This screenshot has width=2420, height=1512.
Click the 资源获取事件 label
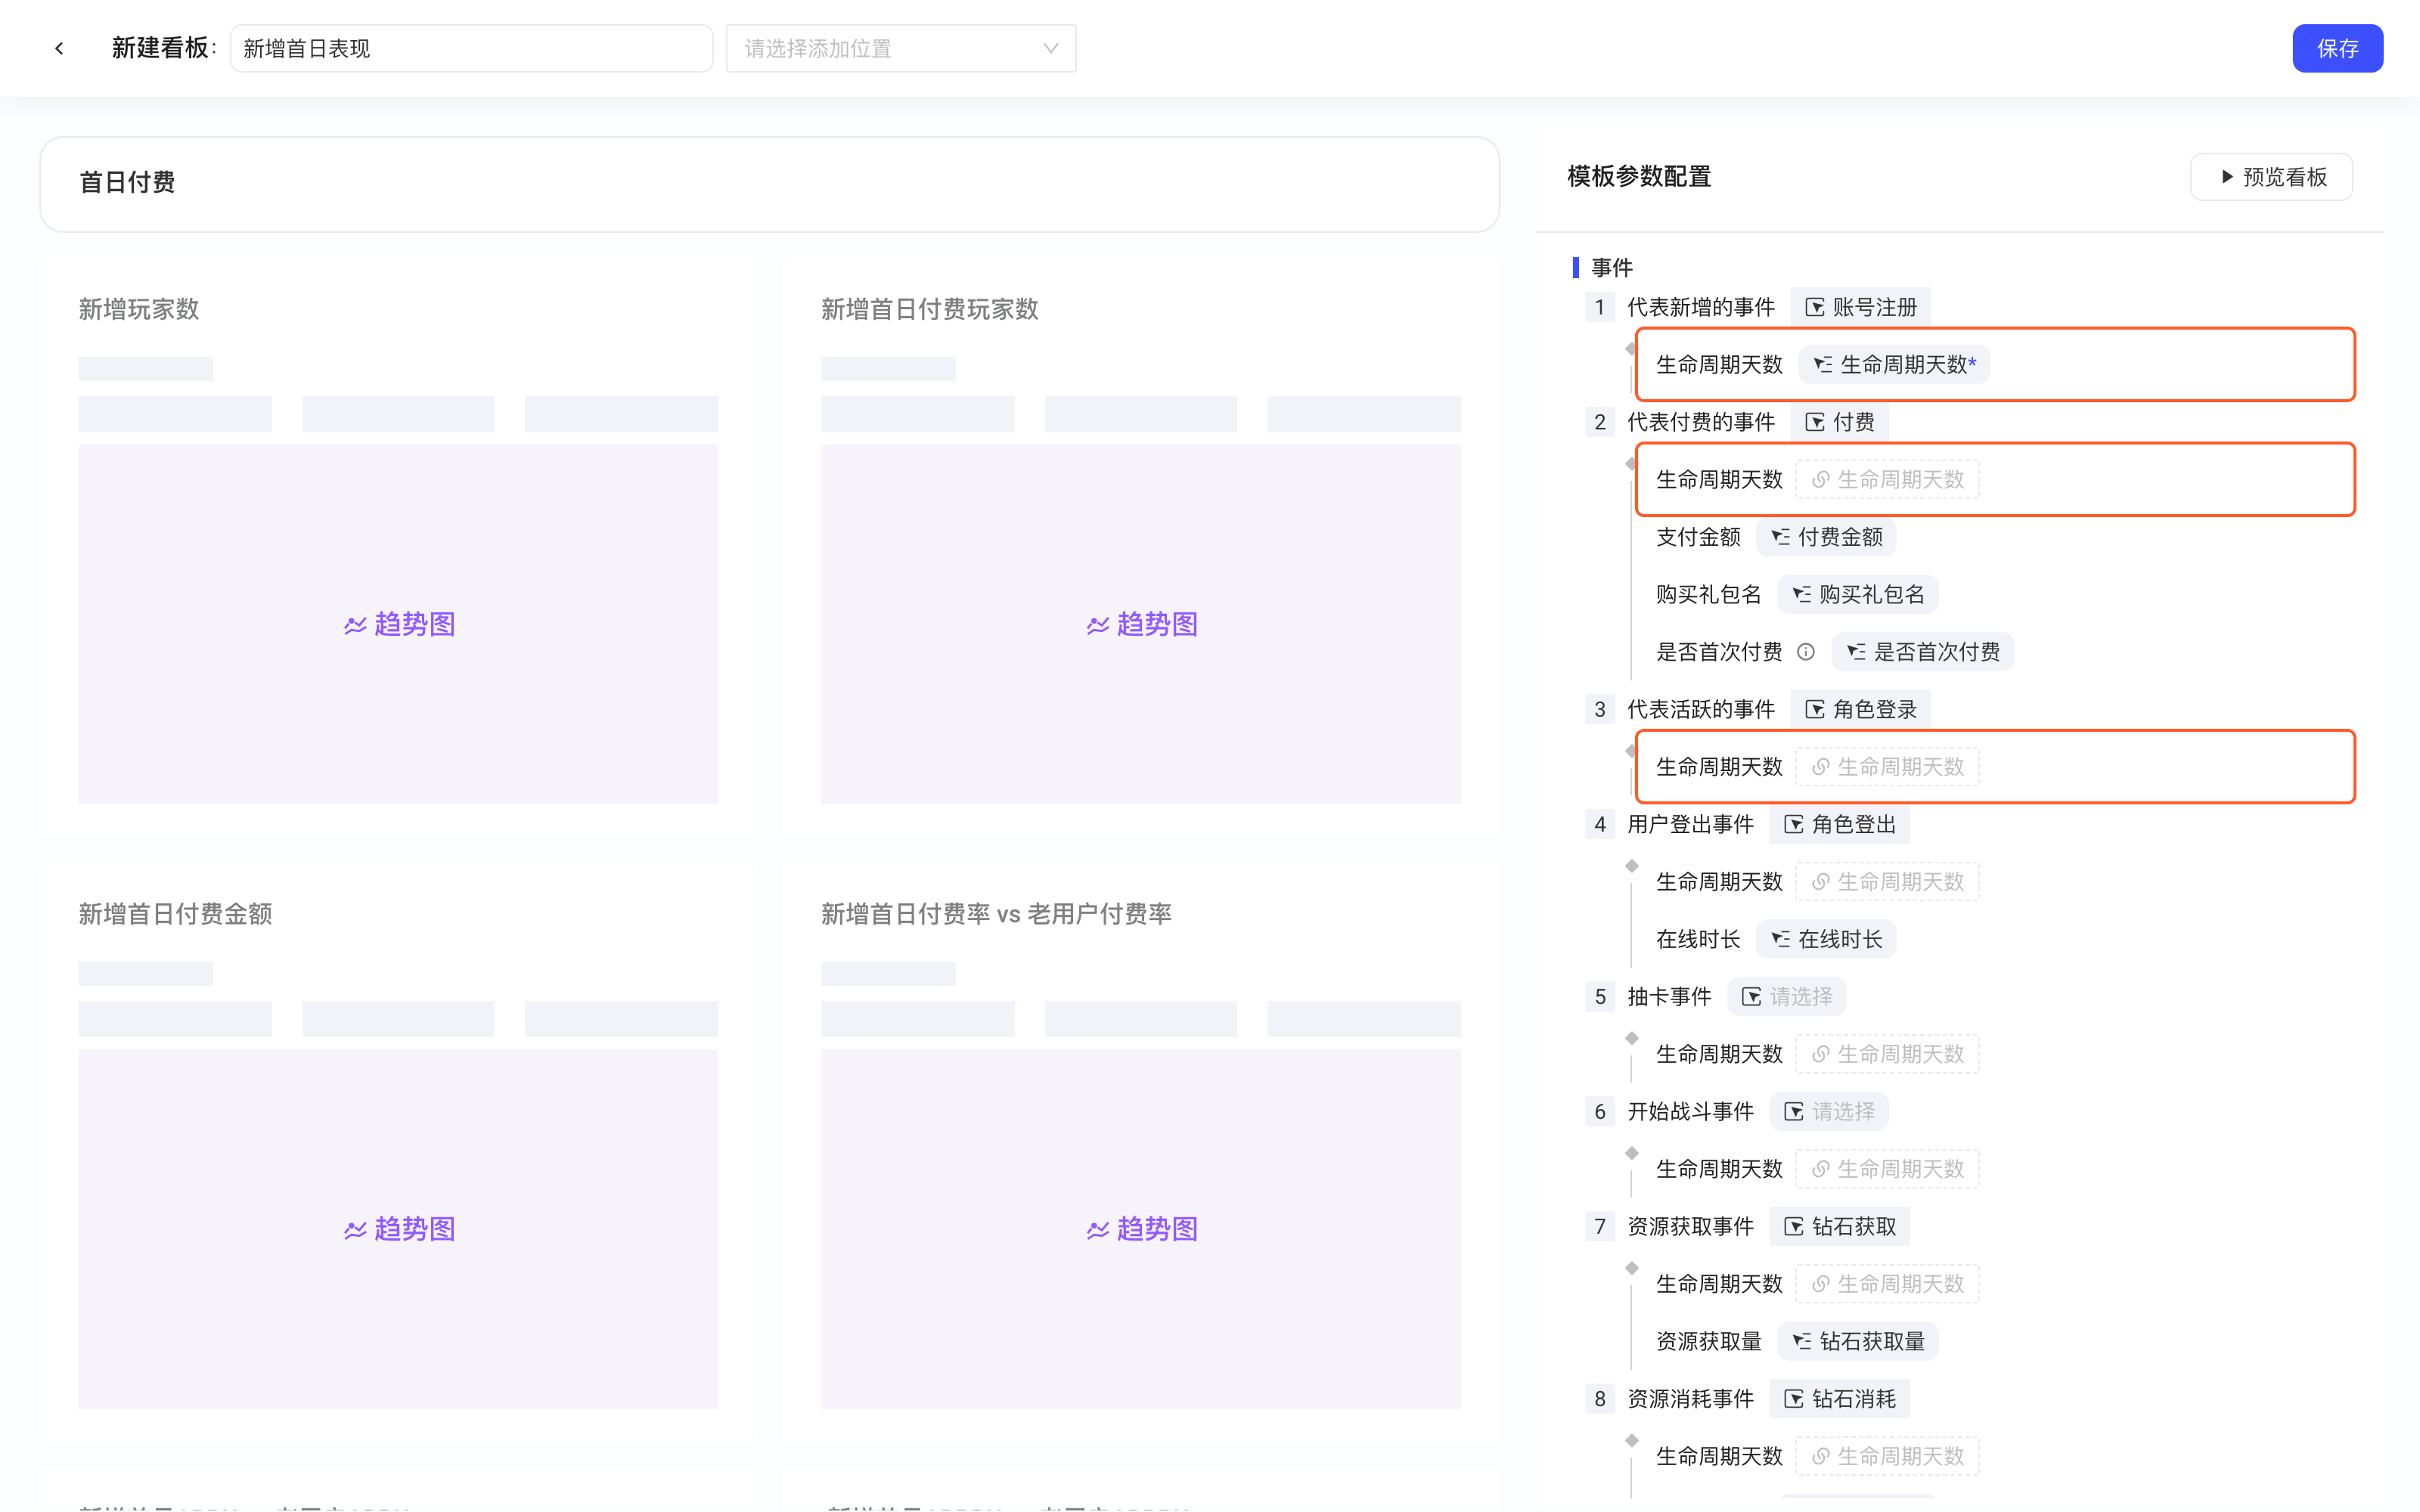(1690, 1227)
